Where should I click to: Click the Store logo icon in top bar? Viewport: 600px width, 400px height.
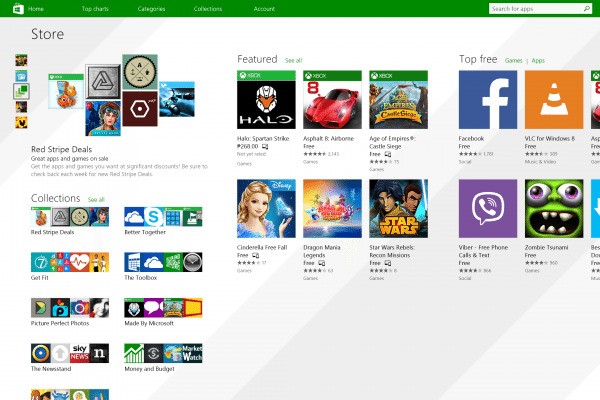[18, 8]
